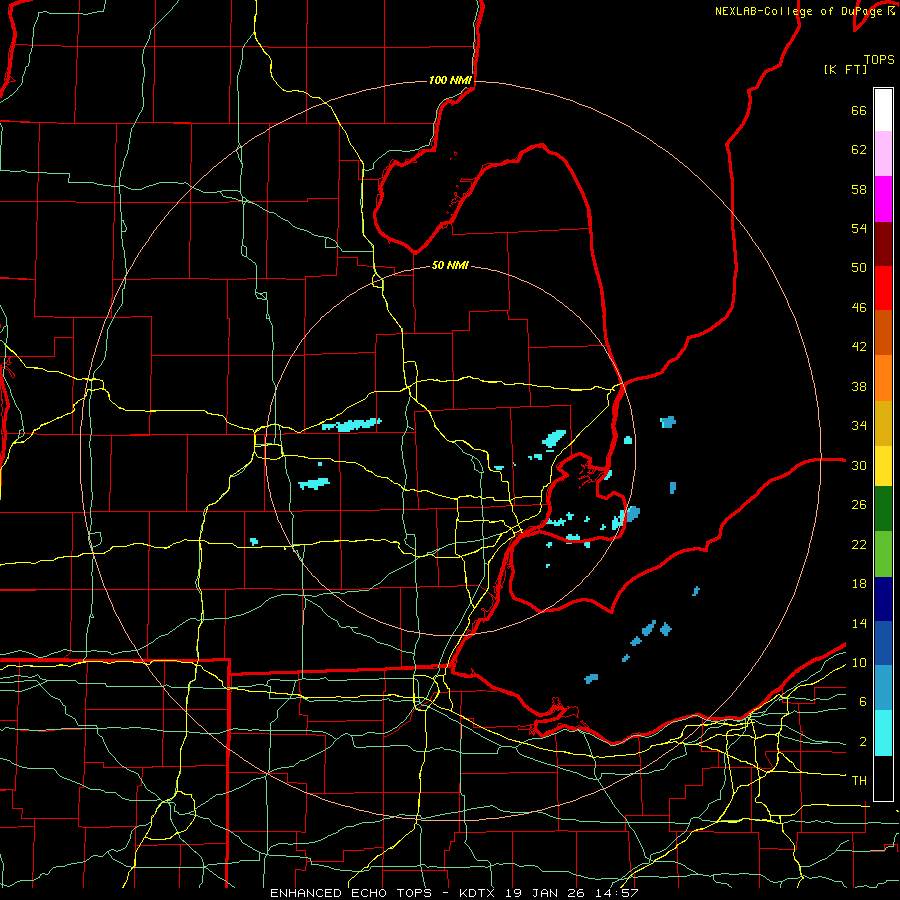Click the dark green legend swatch

coord(883,508)
